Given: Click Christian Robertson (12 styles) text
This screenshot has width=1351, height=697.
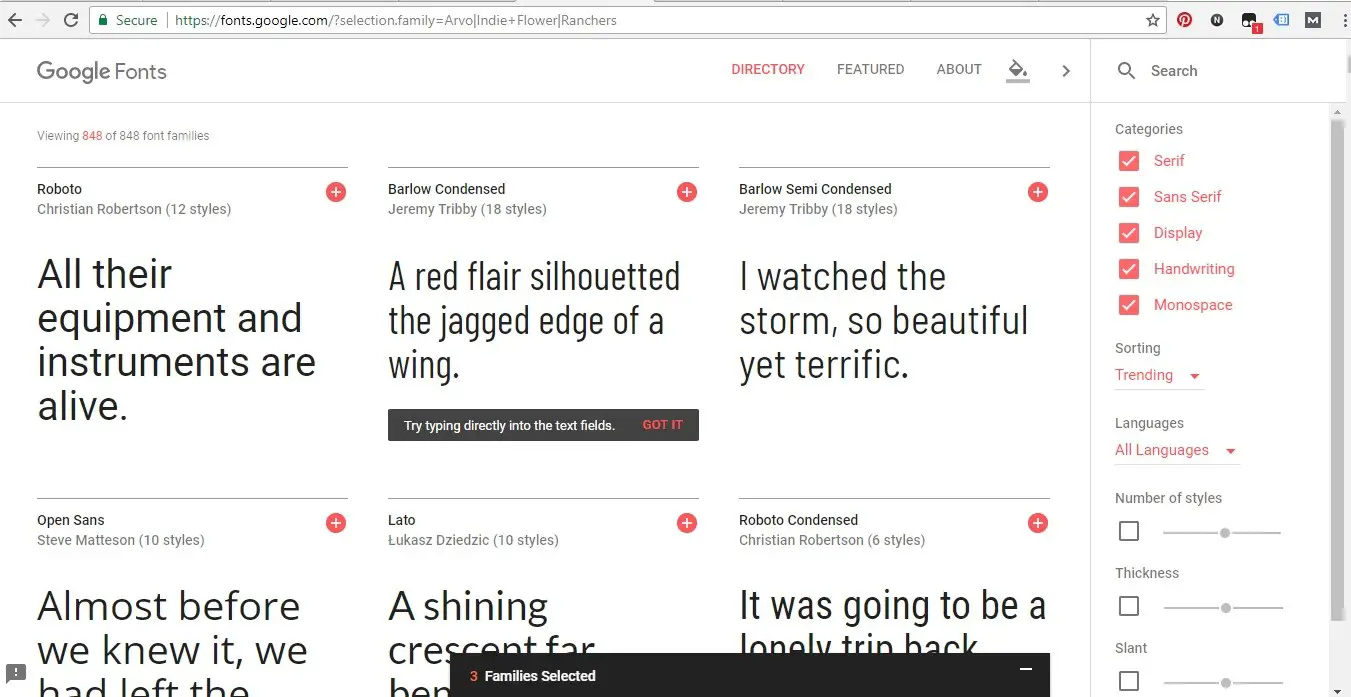Looking at the screenshot, I should pyautogui.click(x=134, y=209).
